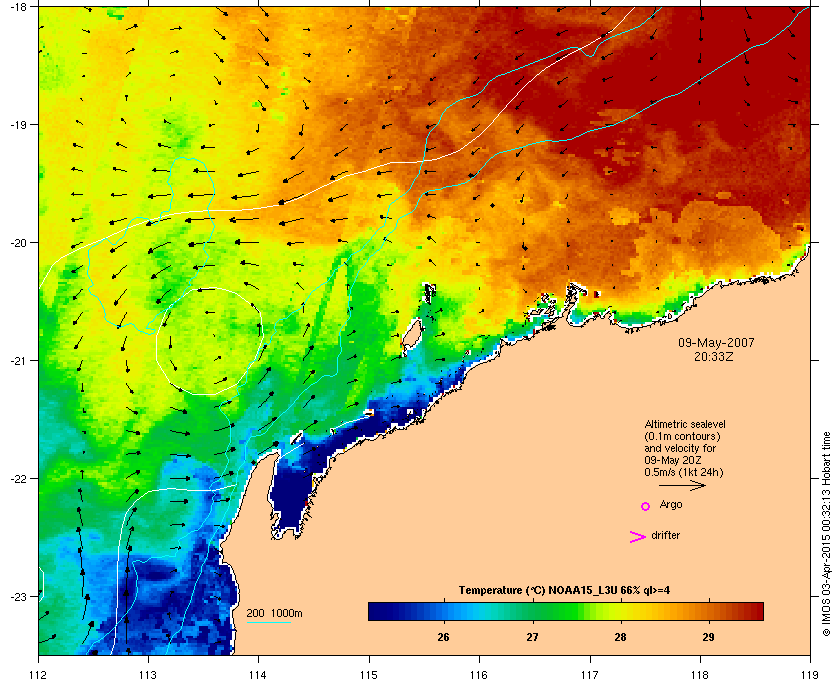Click the cyan bathymetry legend line
This screenshot has height=680, width=840.
point(268,623)
